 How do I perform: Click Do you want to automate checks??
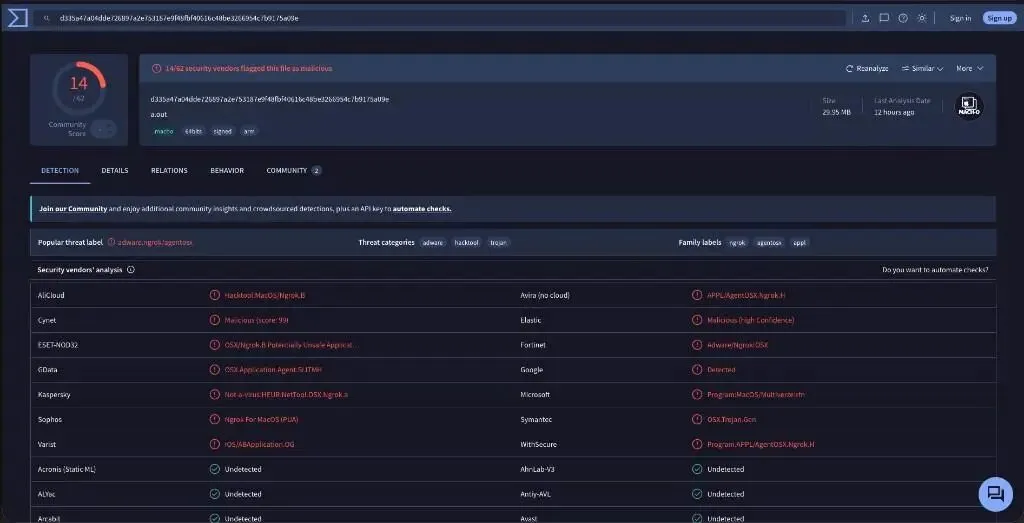(x=935, y=270)
